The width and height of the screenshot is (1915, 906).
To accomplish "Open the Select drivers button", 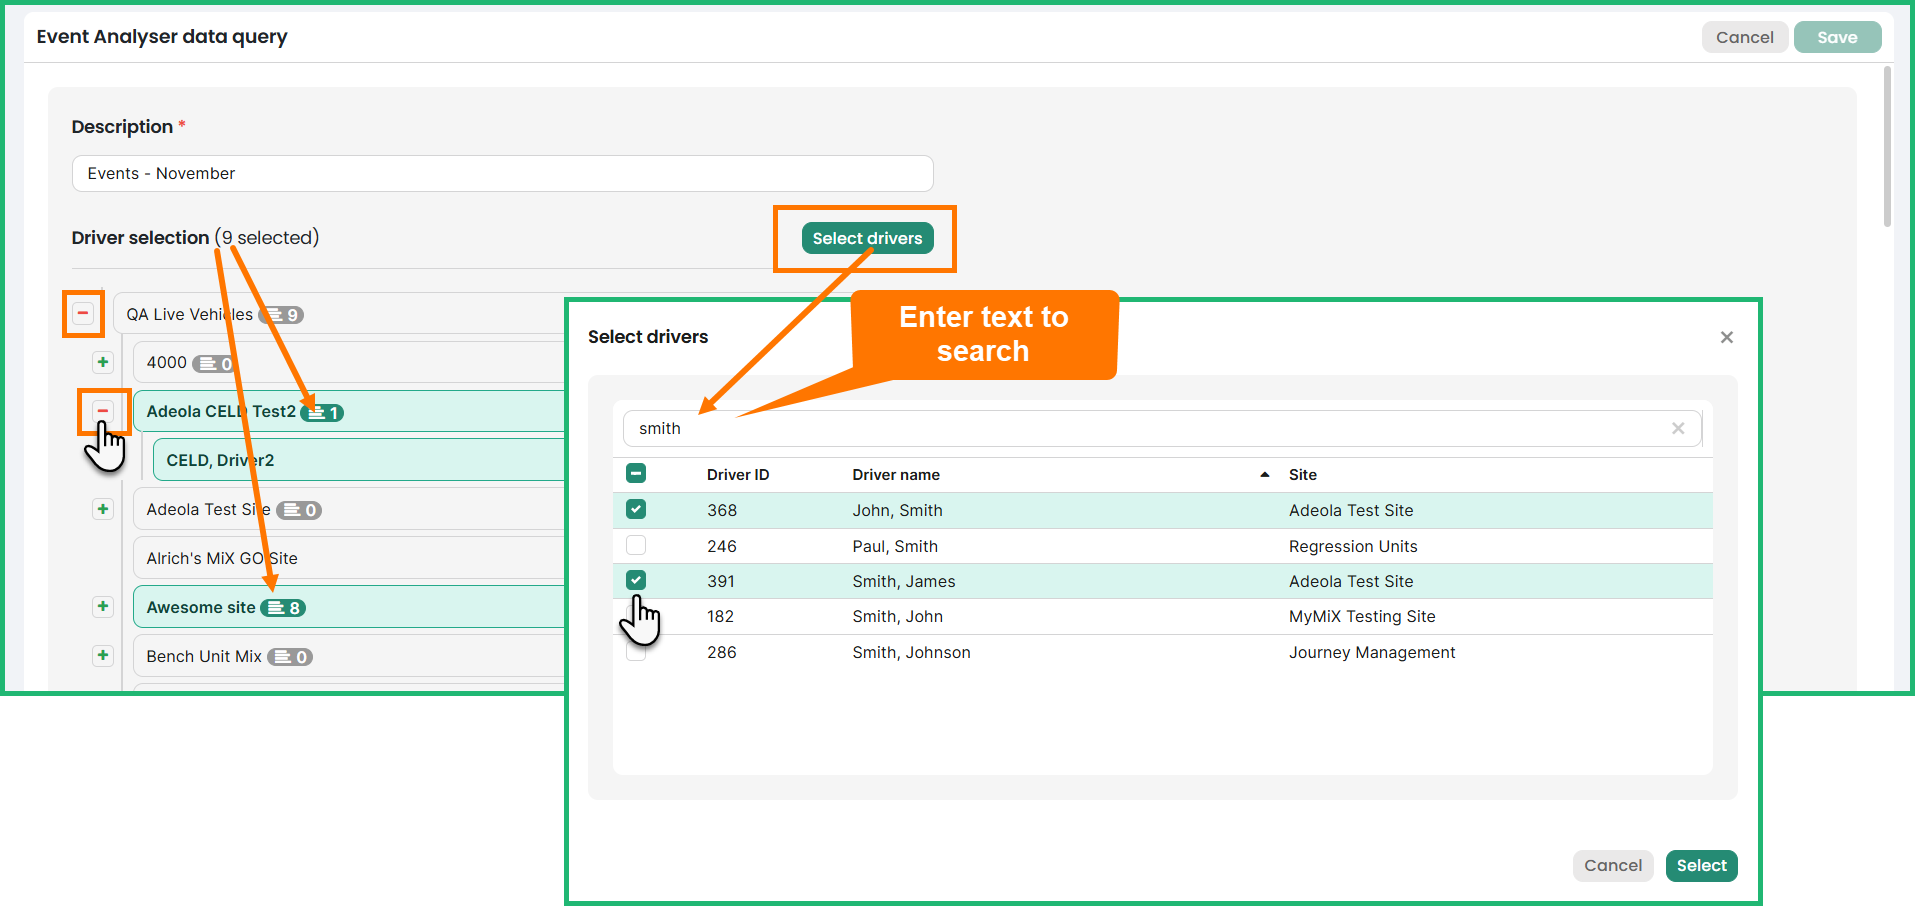I will [867, 238].
